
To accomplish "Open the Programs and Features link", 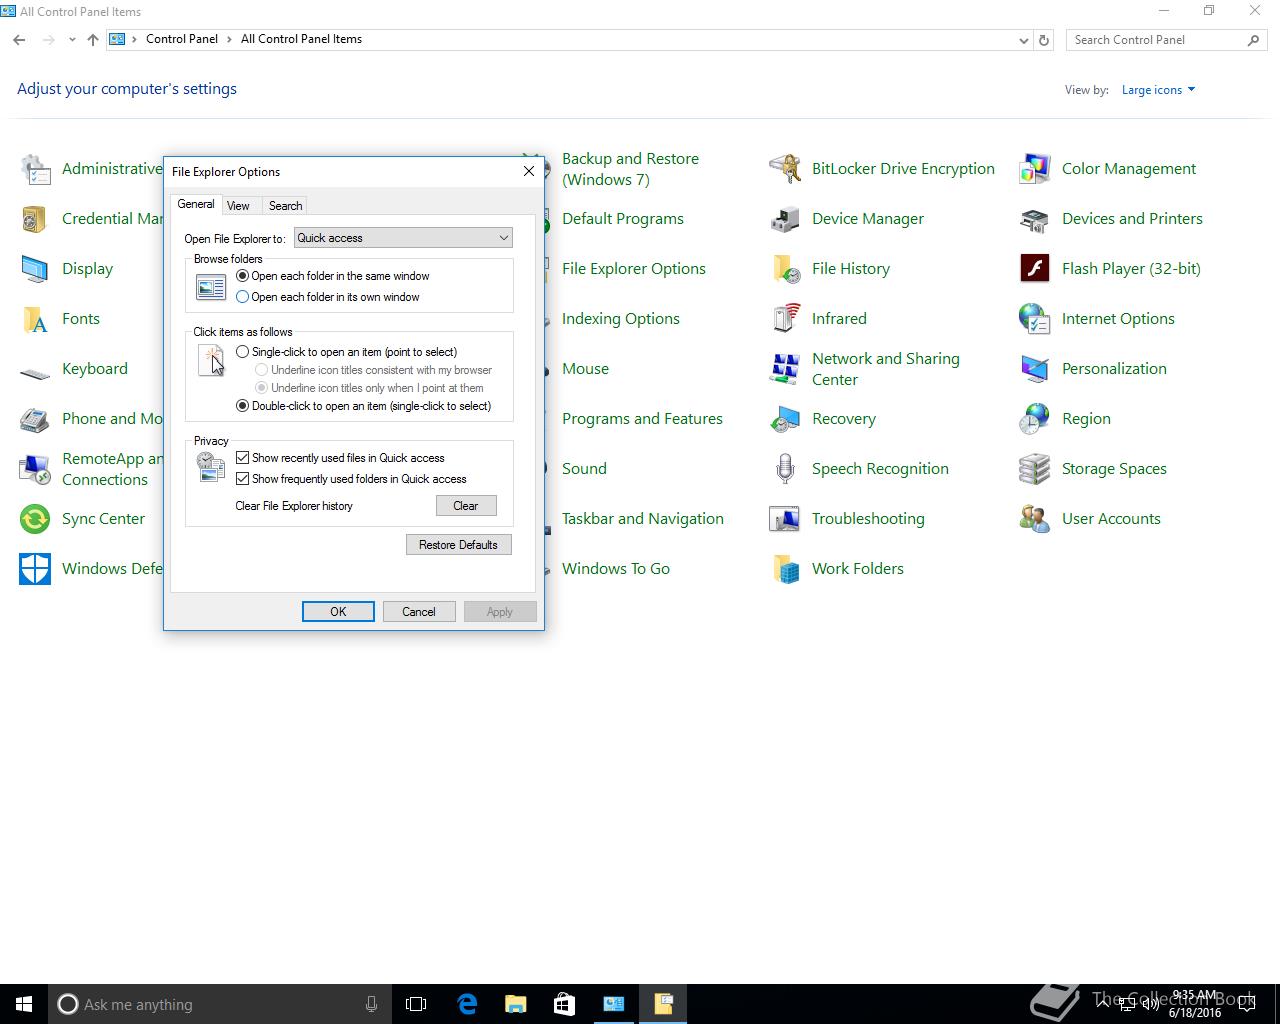I will (x=642, y=419).
